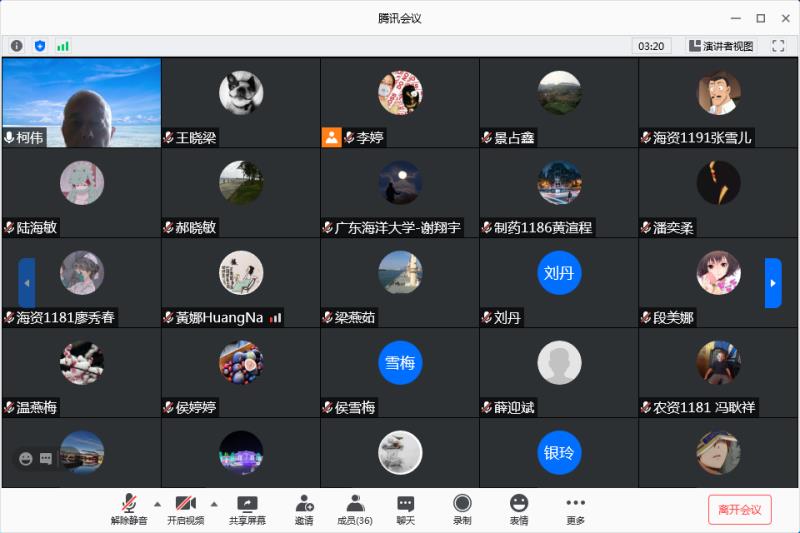Image resolution: width=800 pixels, height=533 pixels.
Task: Go to previous page of participants
Action: coord(27,283)
